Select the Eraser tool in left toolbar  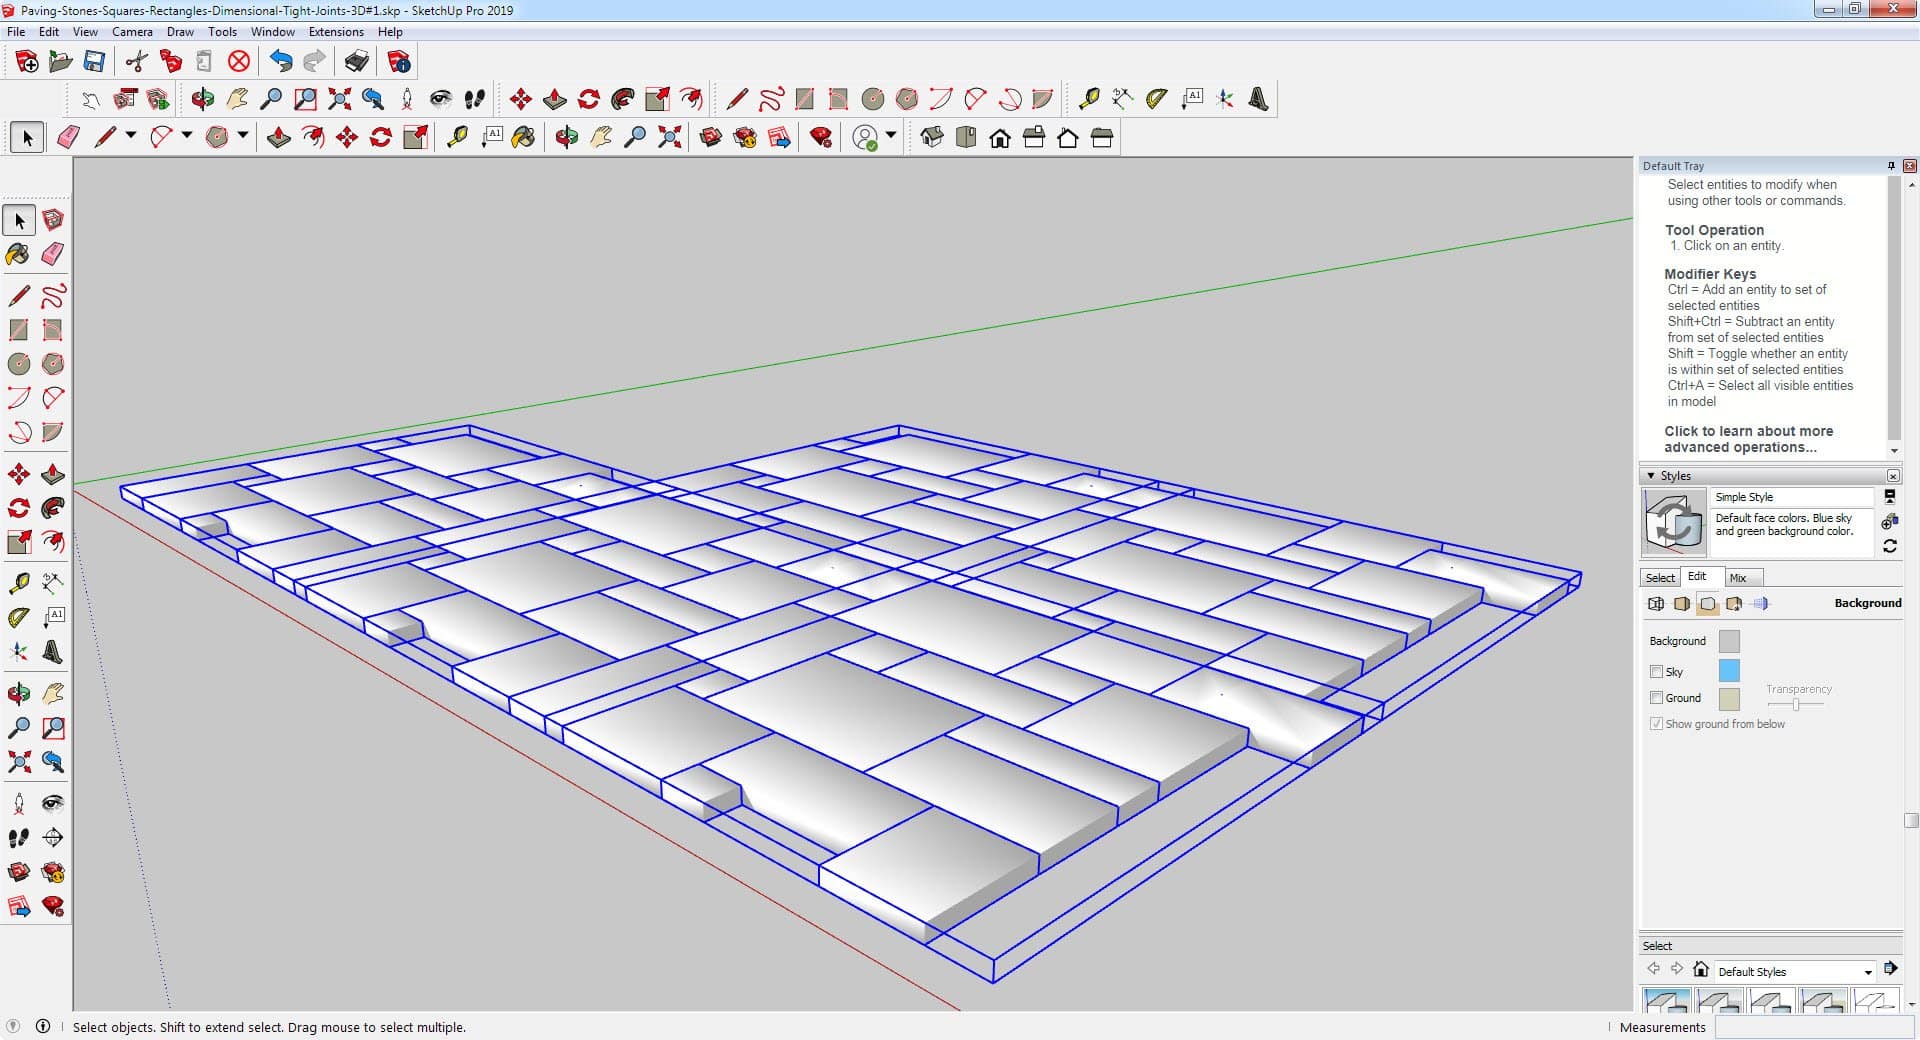[x=53, y=254]
